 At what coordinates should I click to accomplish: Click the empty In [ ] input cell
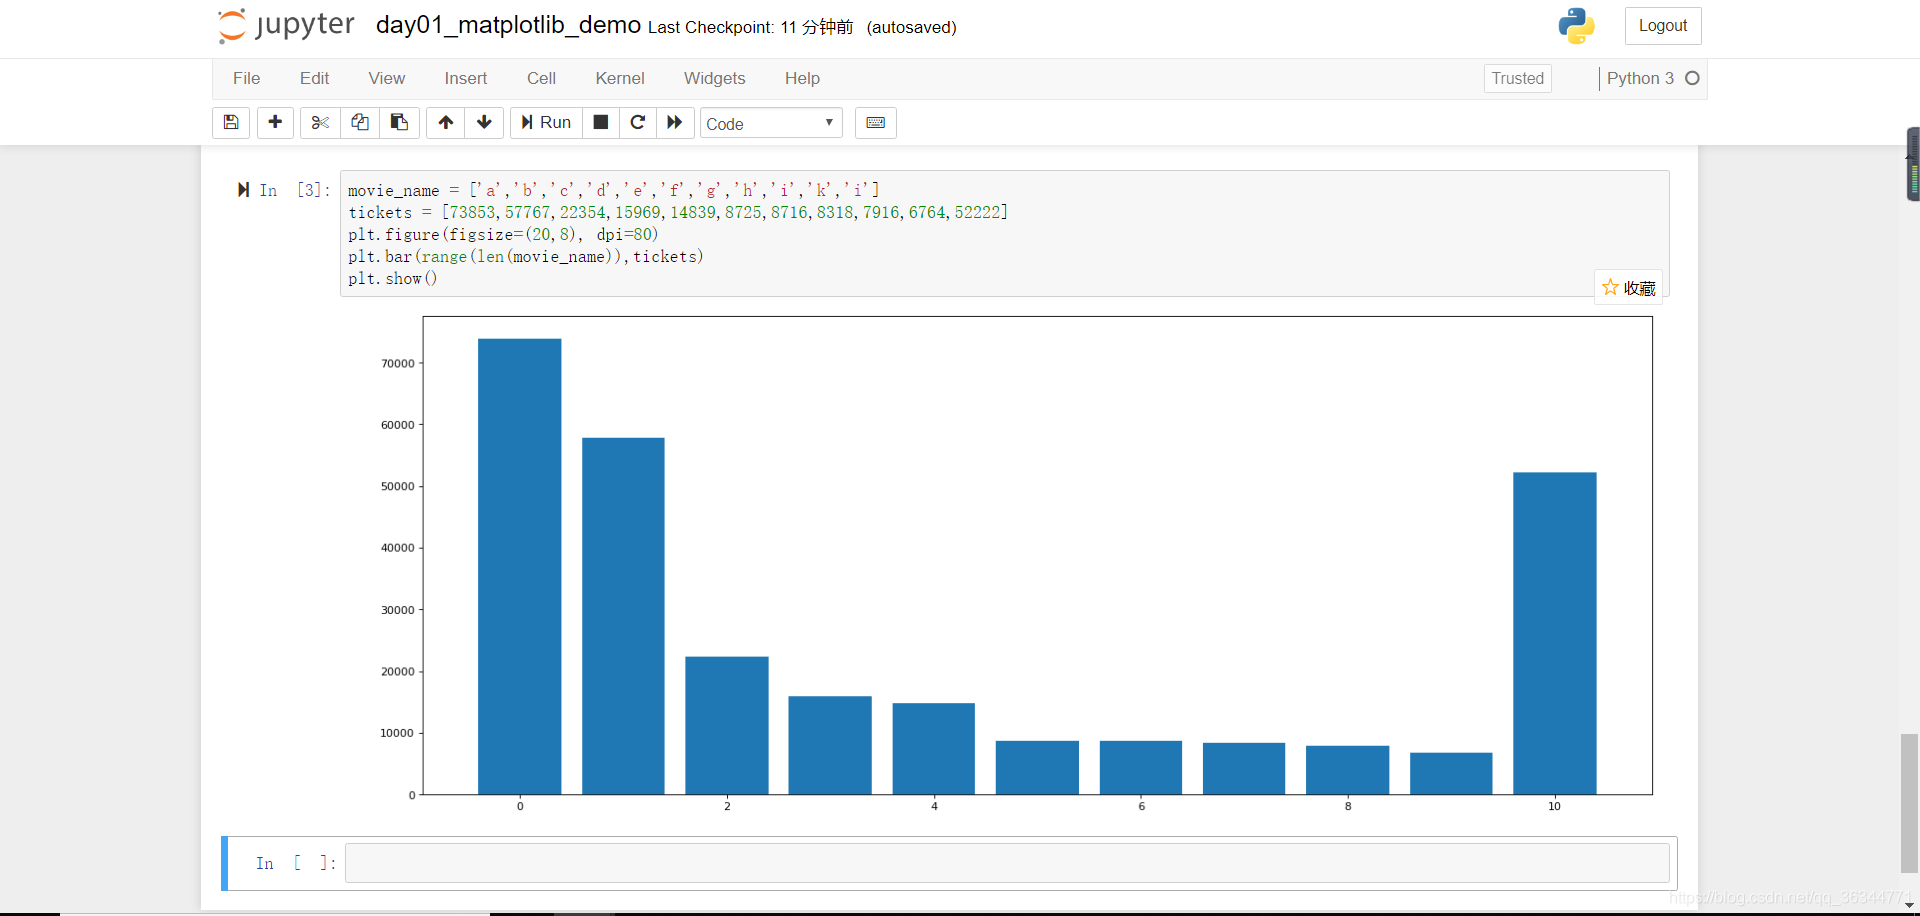click(1007, 862)
